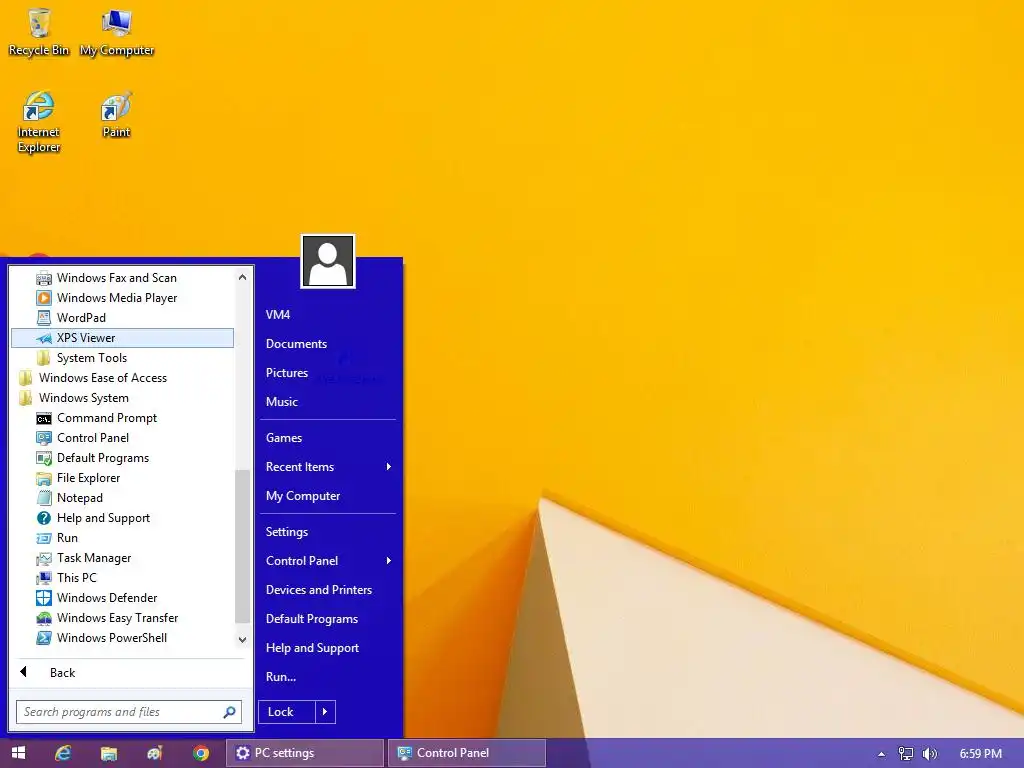Click the 6:59 PM clock
Image resolution: width=1024 pixels, height=768 pixels.
click(x=981, y=754)
